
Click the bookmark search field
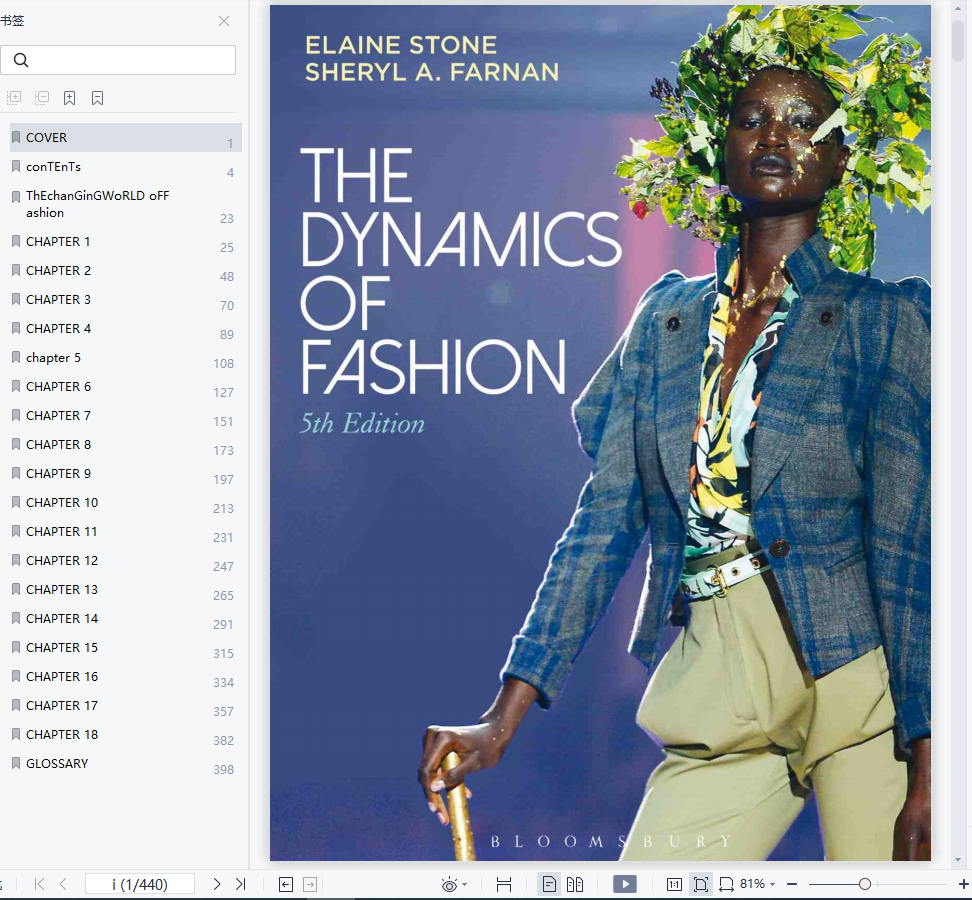[x=118, y=60]
